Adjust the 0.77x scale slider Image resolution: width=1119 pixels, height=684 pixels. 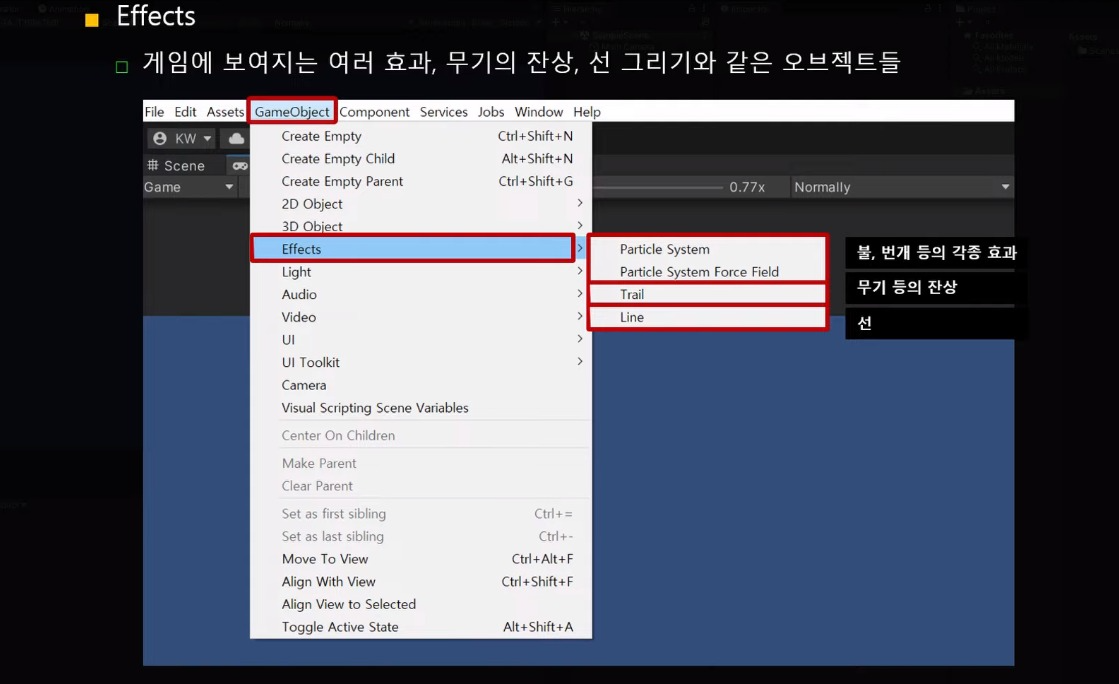657,187
